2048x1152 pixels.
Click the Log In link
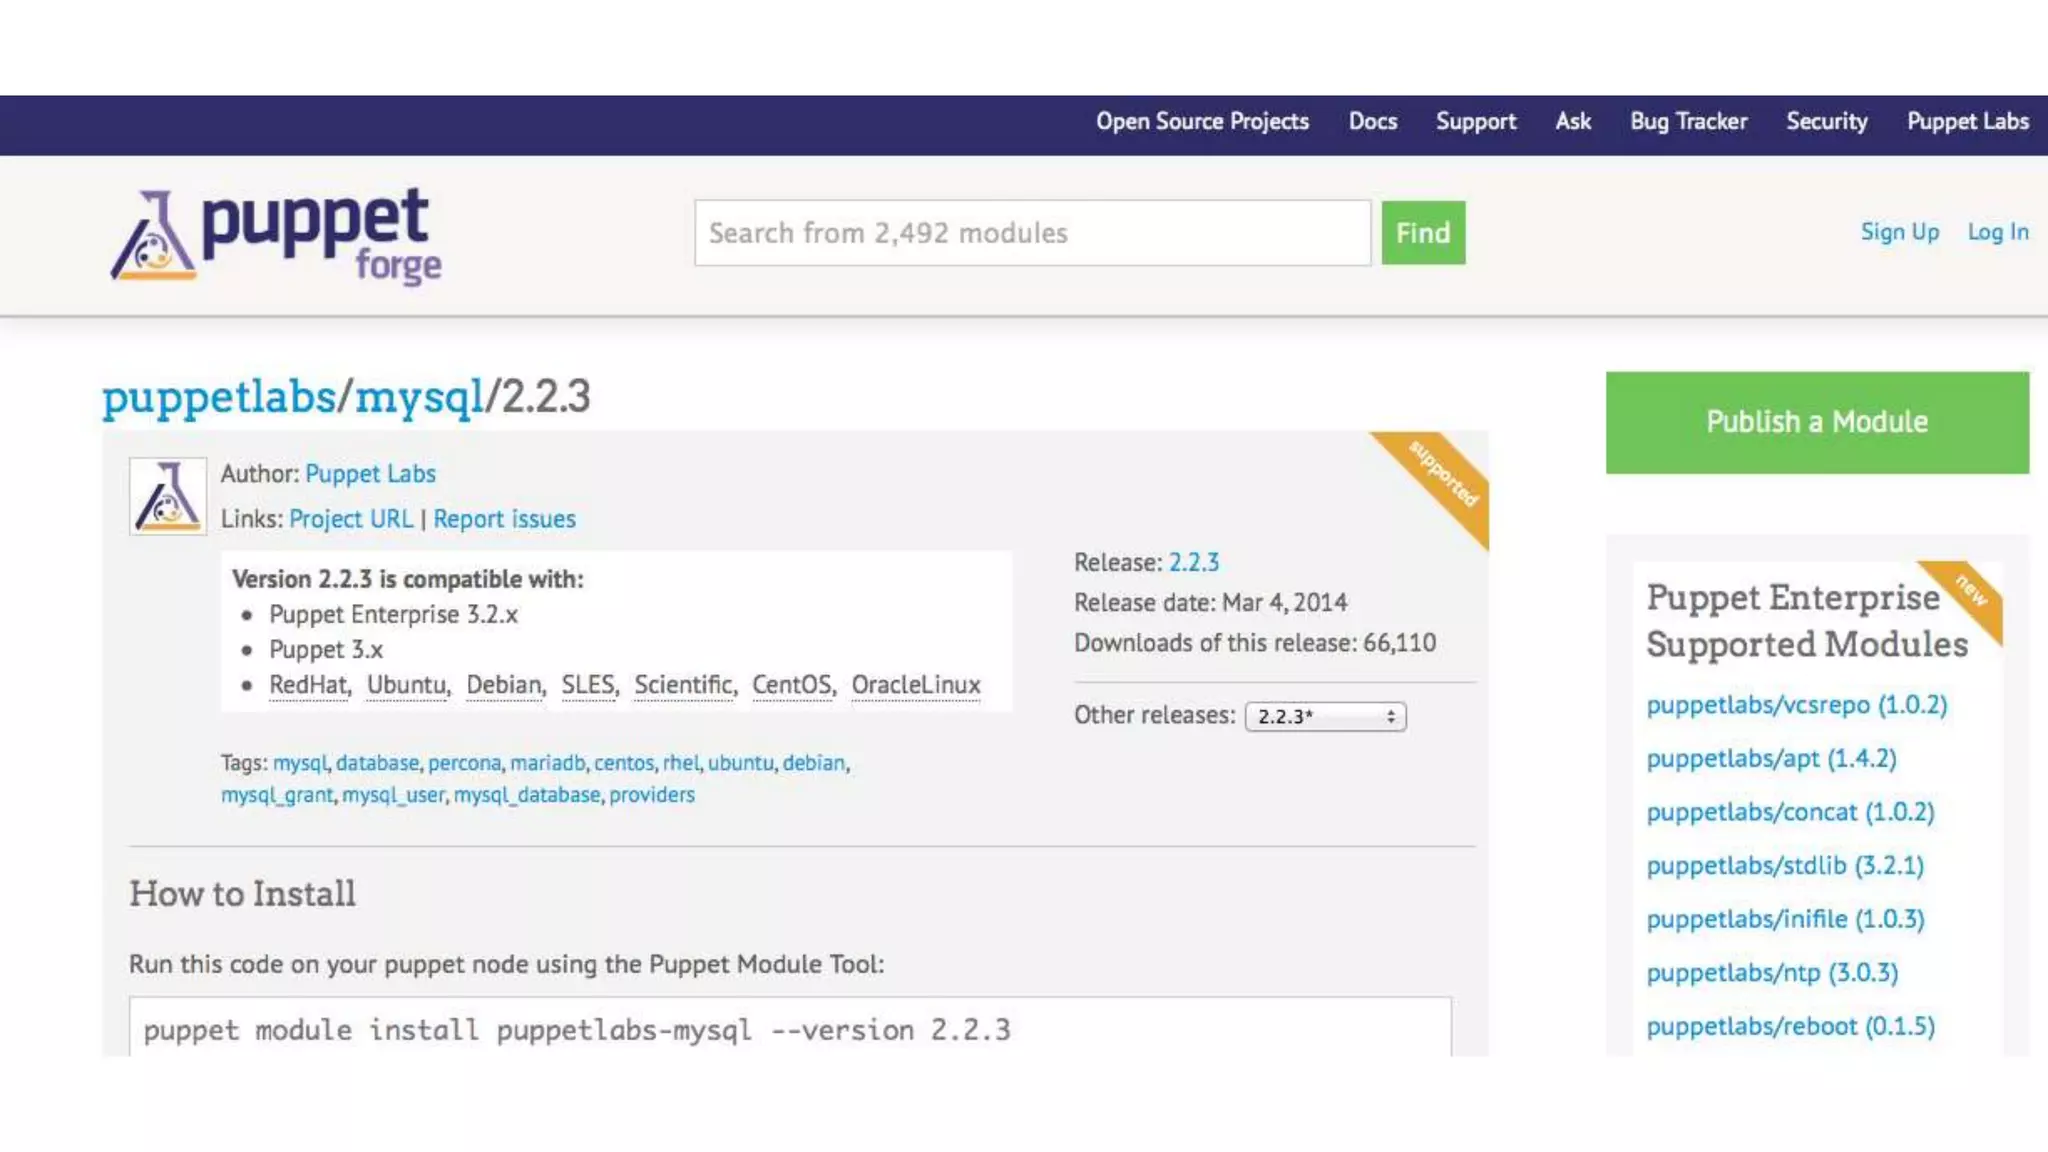click(x=1997, y=232)
